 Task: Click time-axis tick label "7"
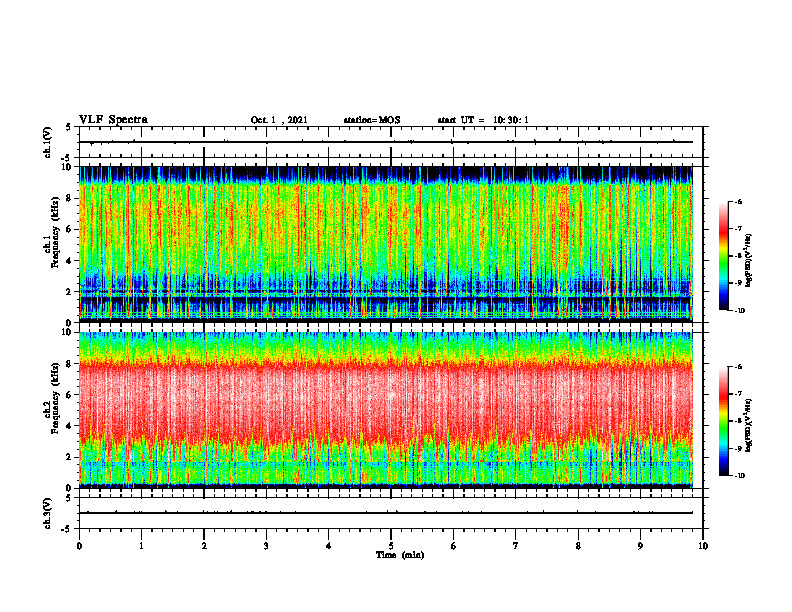[x=516, y=546]
